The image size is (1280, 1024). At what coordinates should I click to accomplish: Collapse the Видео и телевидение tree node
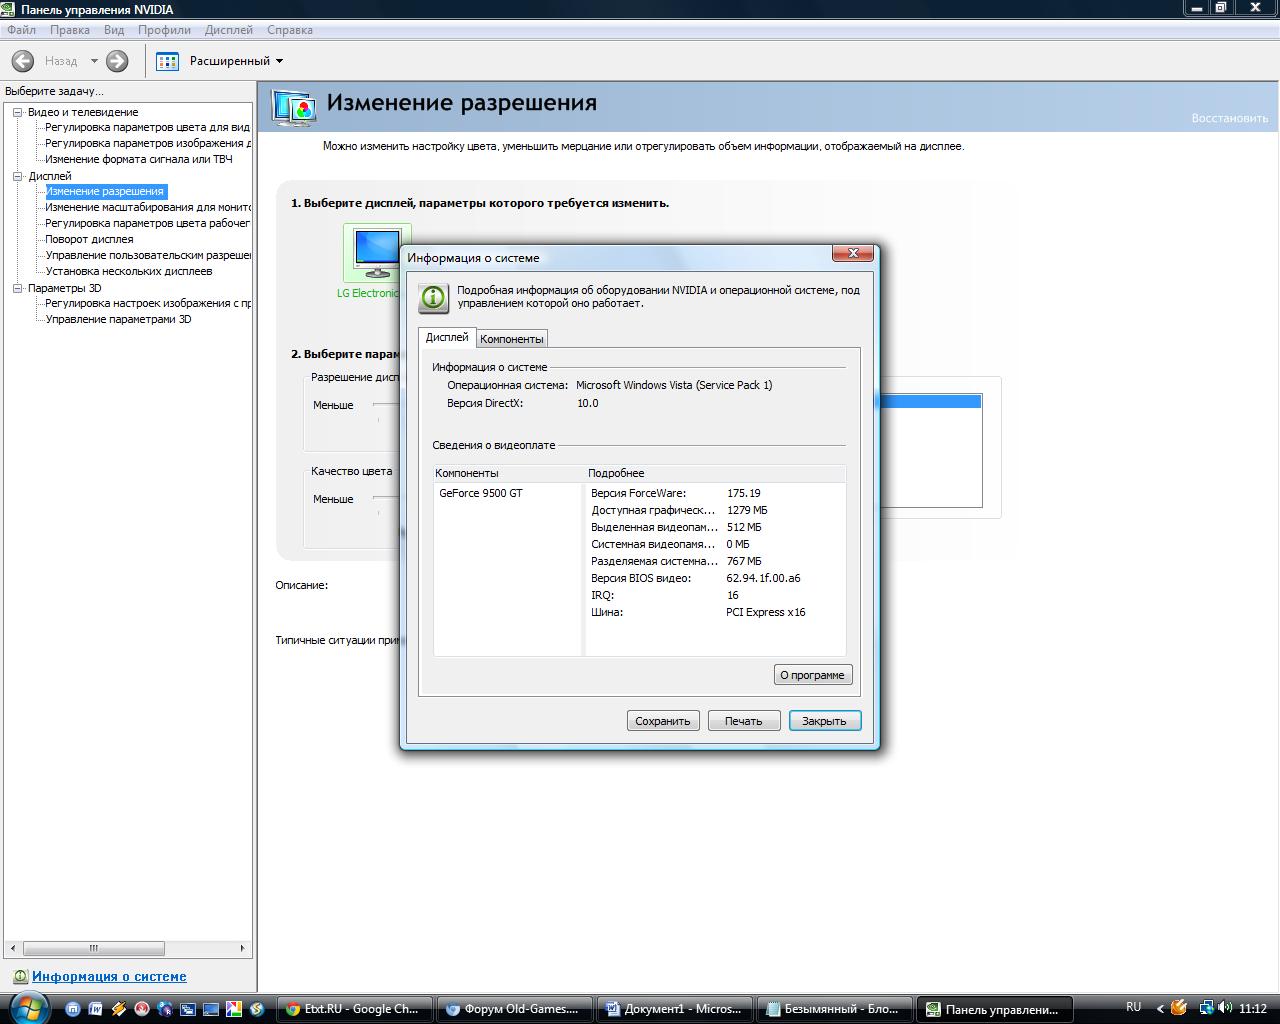pos(17,112)
